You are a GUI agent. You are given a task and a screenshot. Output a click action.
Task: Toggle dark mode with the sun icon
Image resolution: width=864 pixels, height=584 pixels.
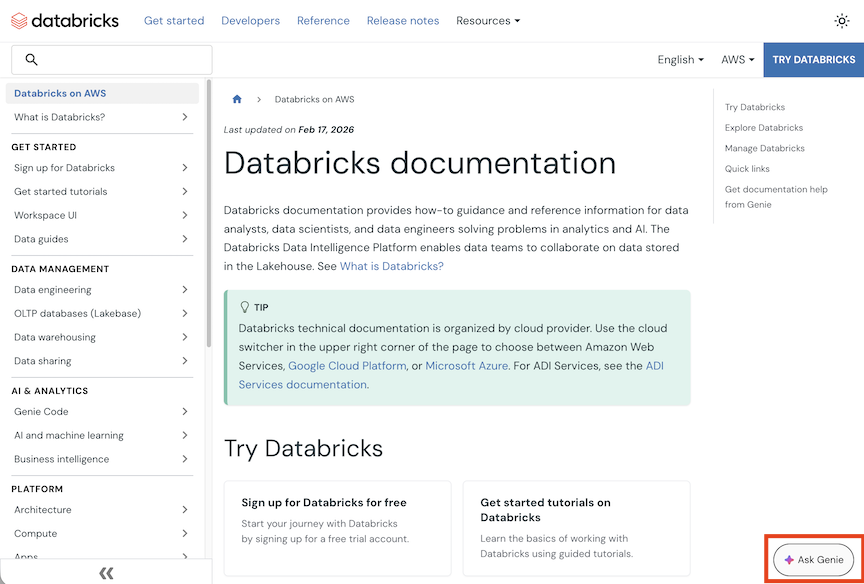coord(842,20)
